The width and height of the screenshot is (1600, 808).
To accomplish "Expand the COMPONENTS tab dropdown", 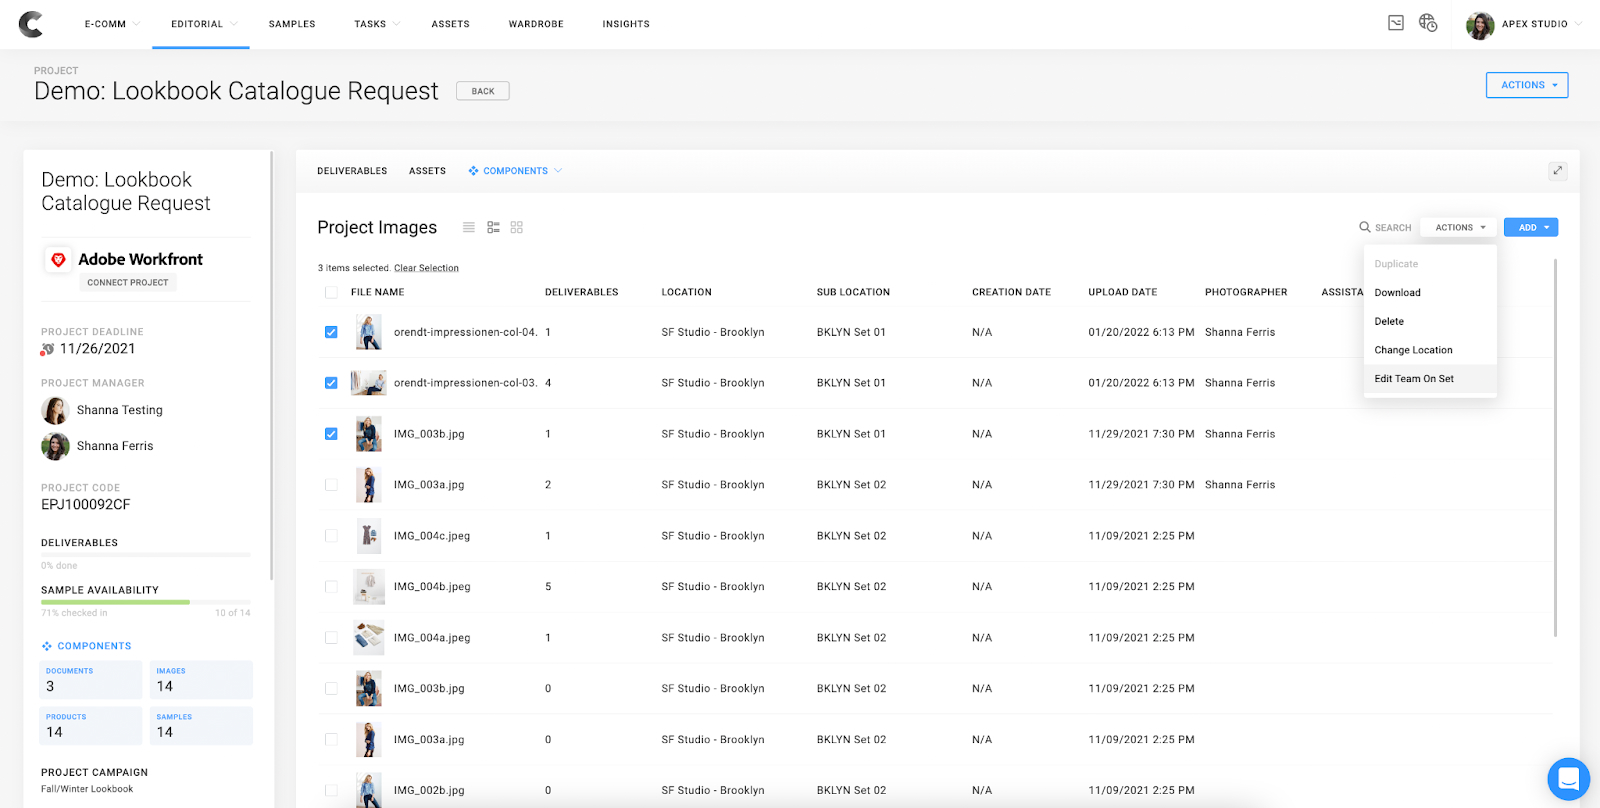I will click(558, 171).
